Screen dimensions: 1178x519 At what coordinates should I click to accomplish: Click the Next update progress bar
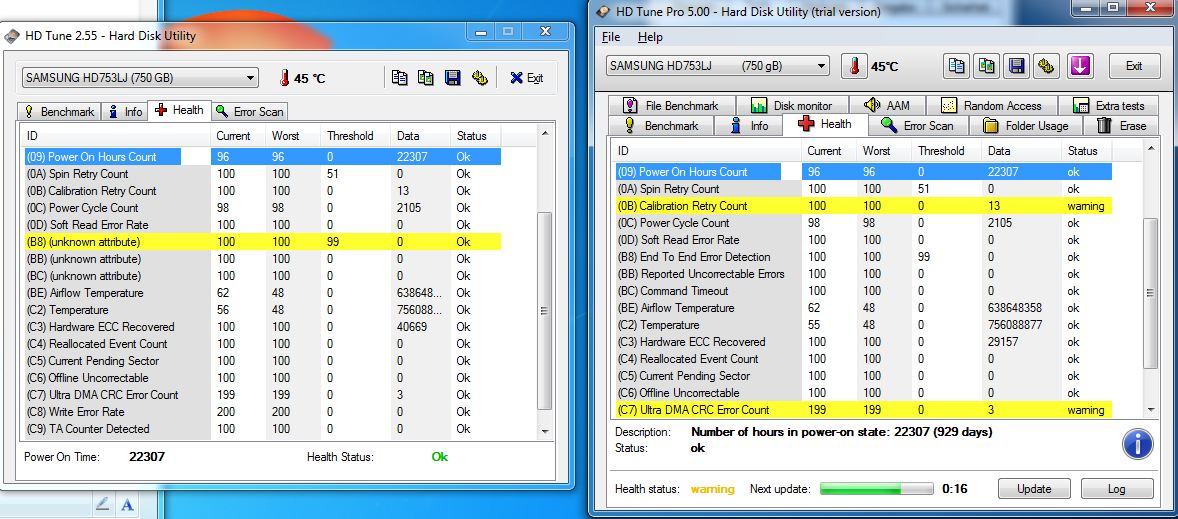tap(877, 489)
